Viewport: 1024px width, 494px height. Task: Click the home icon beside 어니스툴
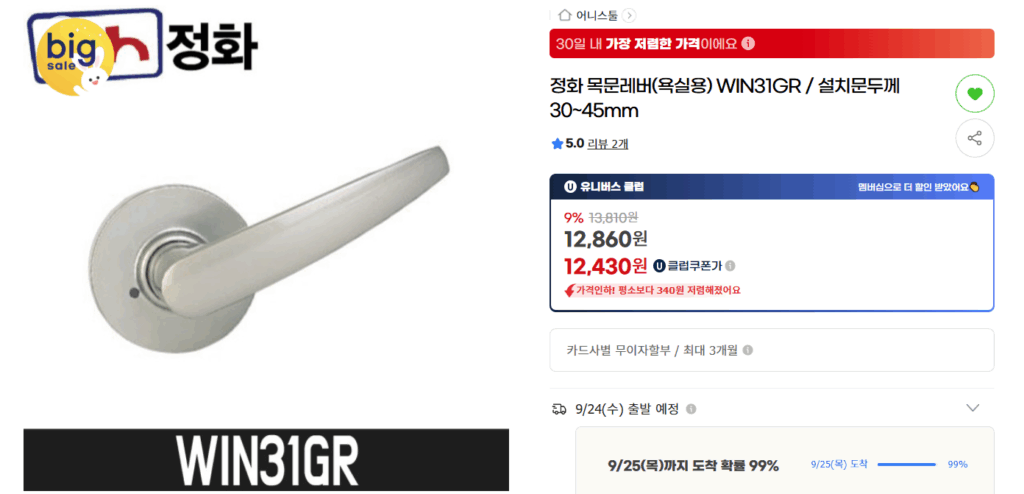pyautogui.click(x=565, y=15)
